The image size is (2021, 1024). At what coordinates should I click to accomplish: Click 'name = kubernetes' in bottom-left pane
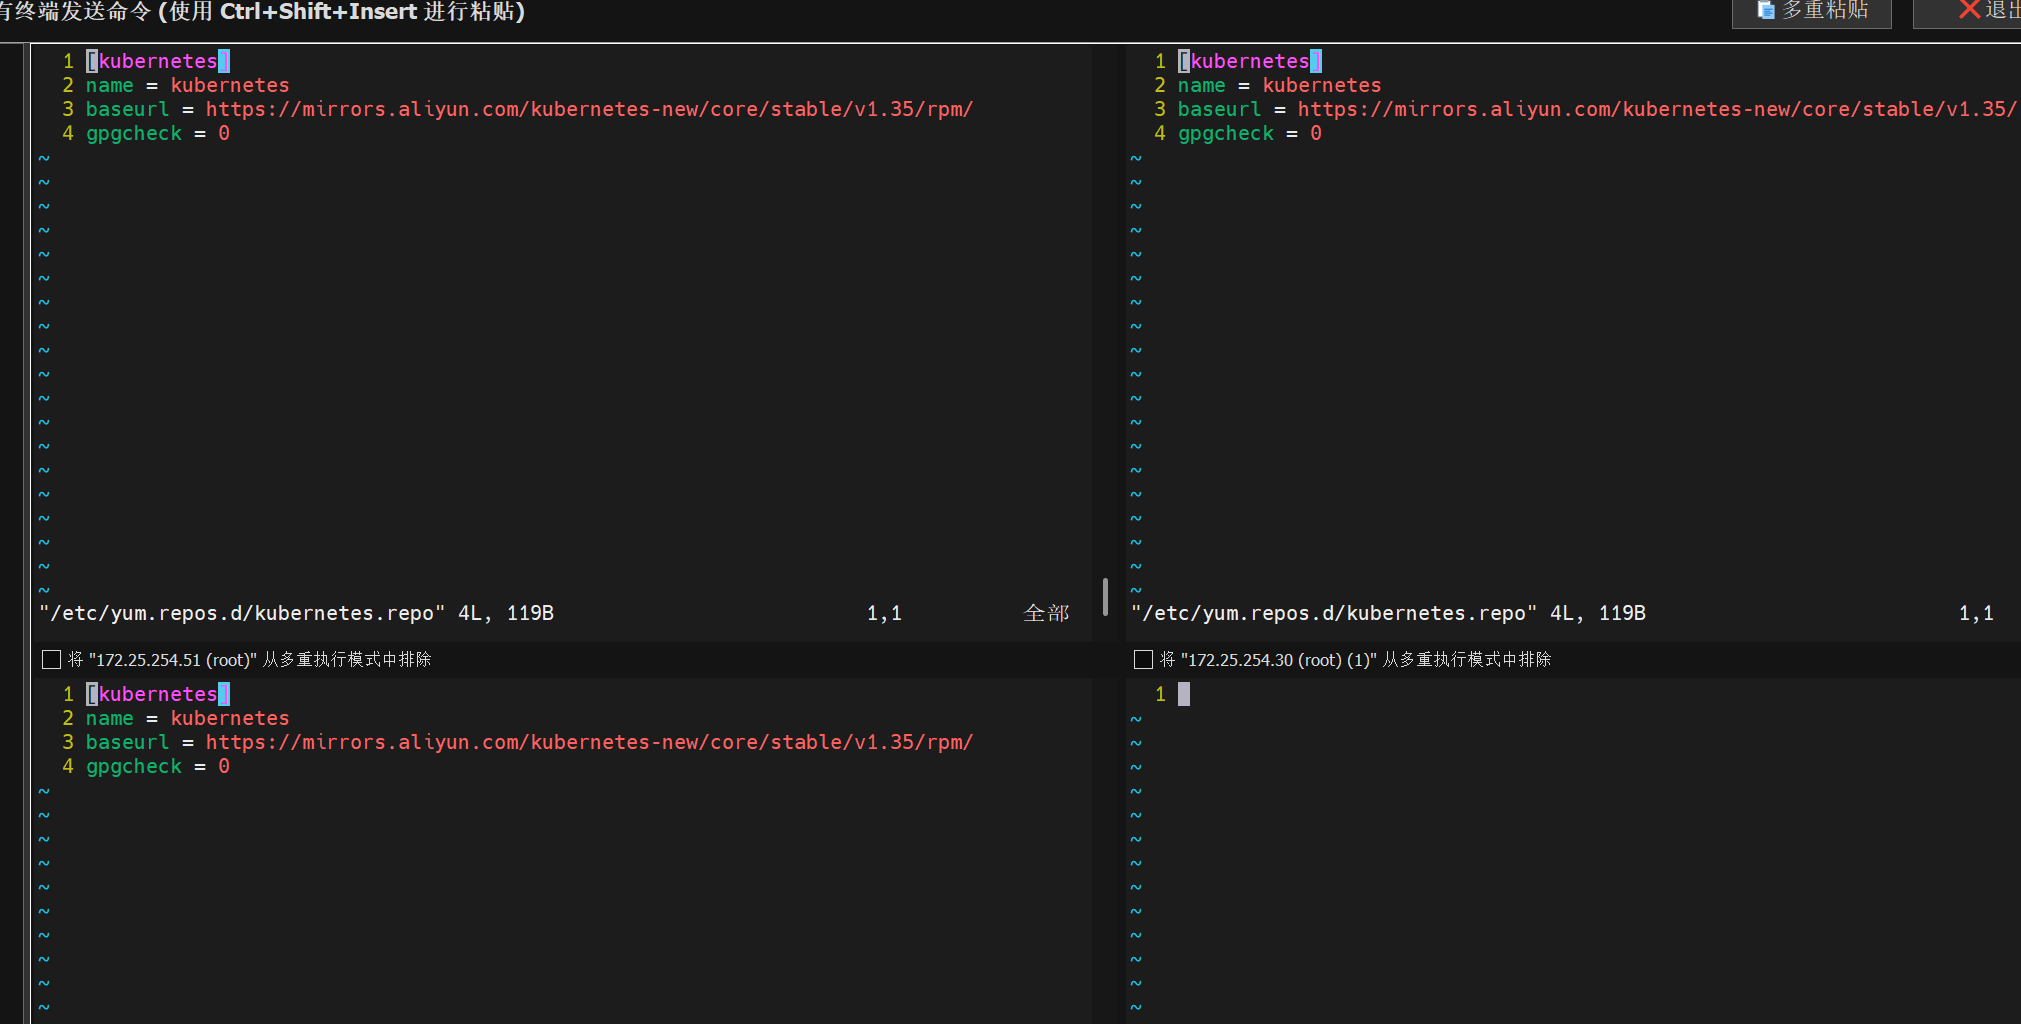click(x=187, y=718)
